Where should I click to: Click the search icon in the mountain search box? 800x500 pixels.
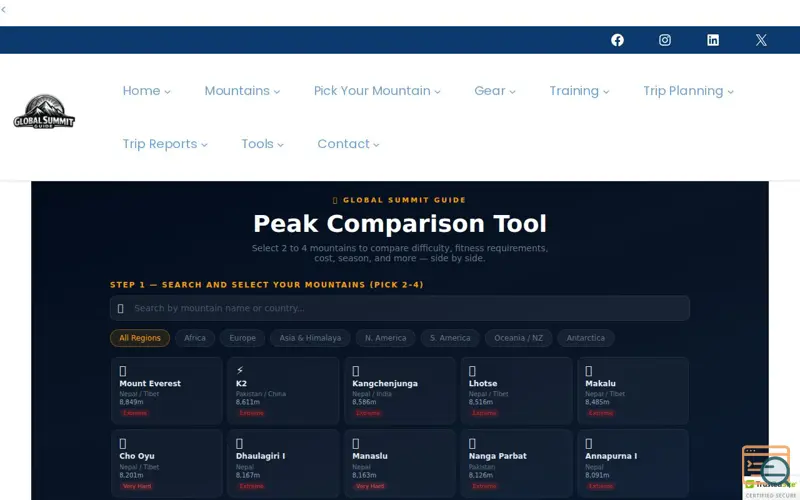pos(120,308)
